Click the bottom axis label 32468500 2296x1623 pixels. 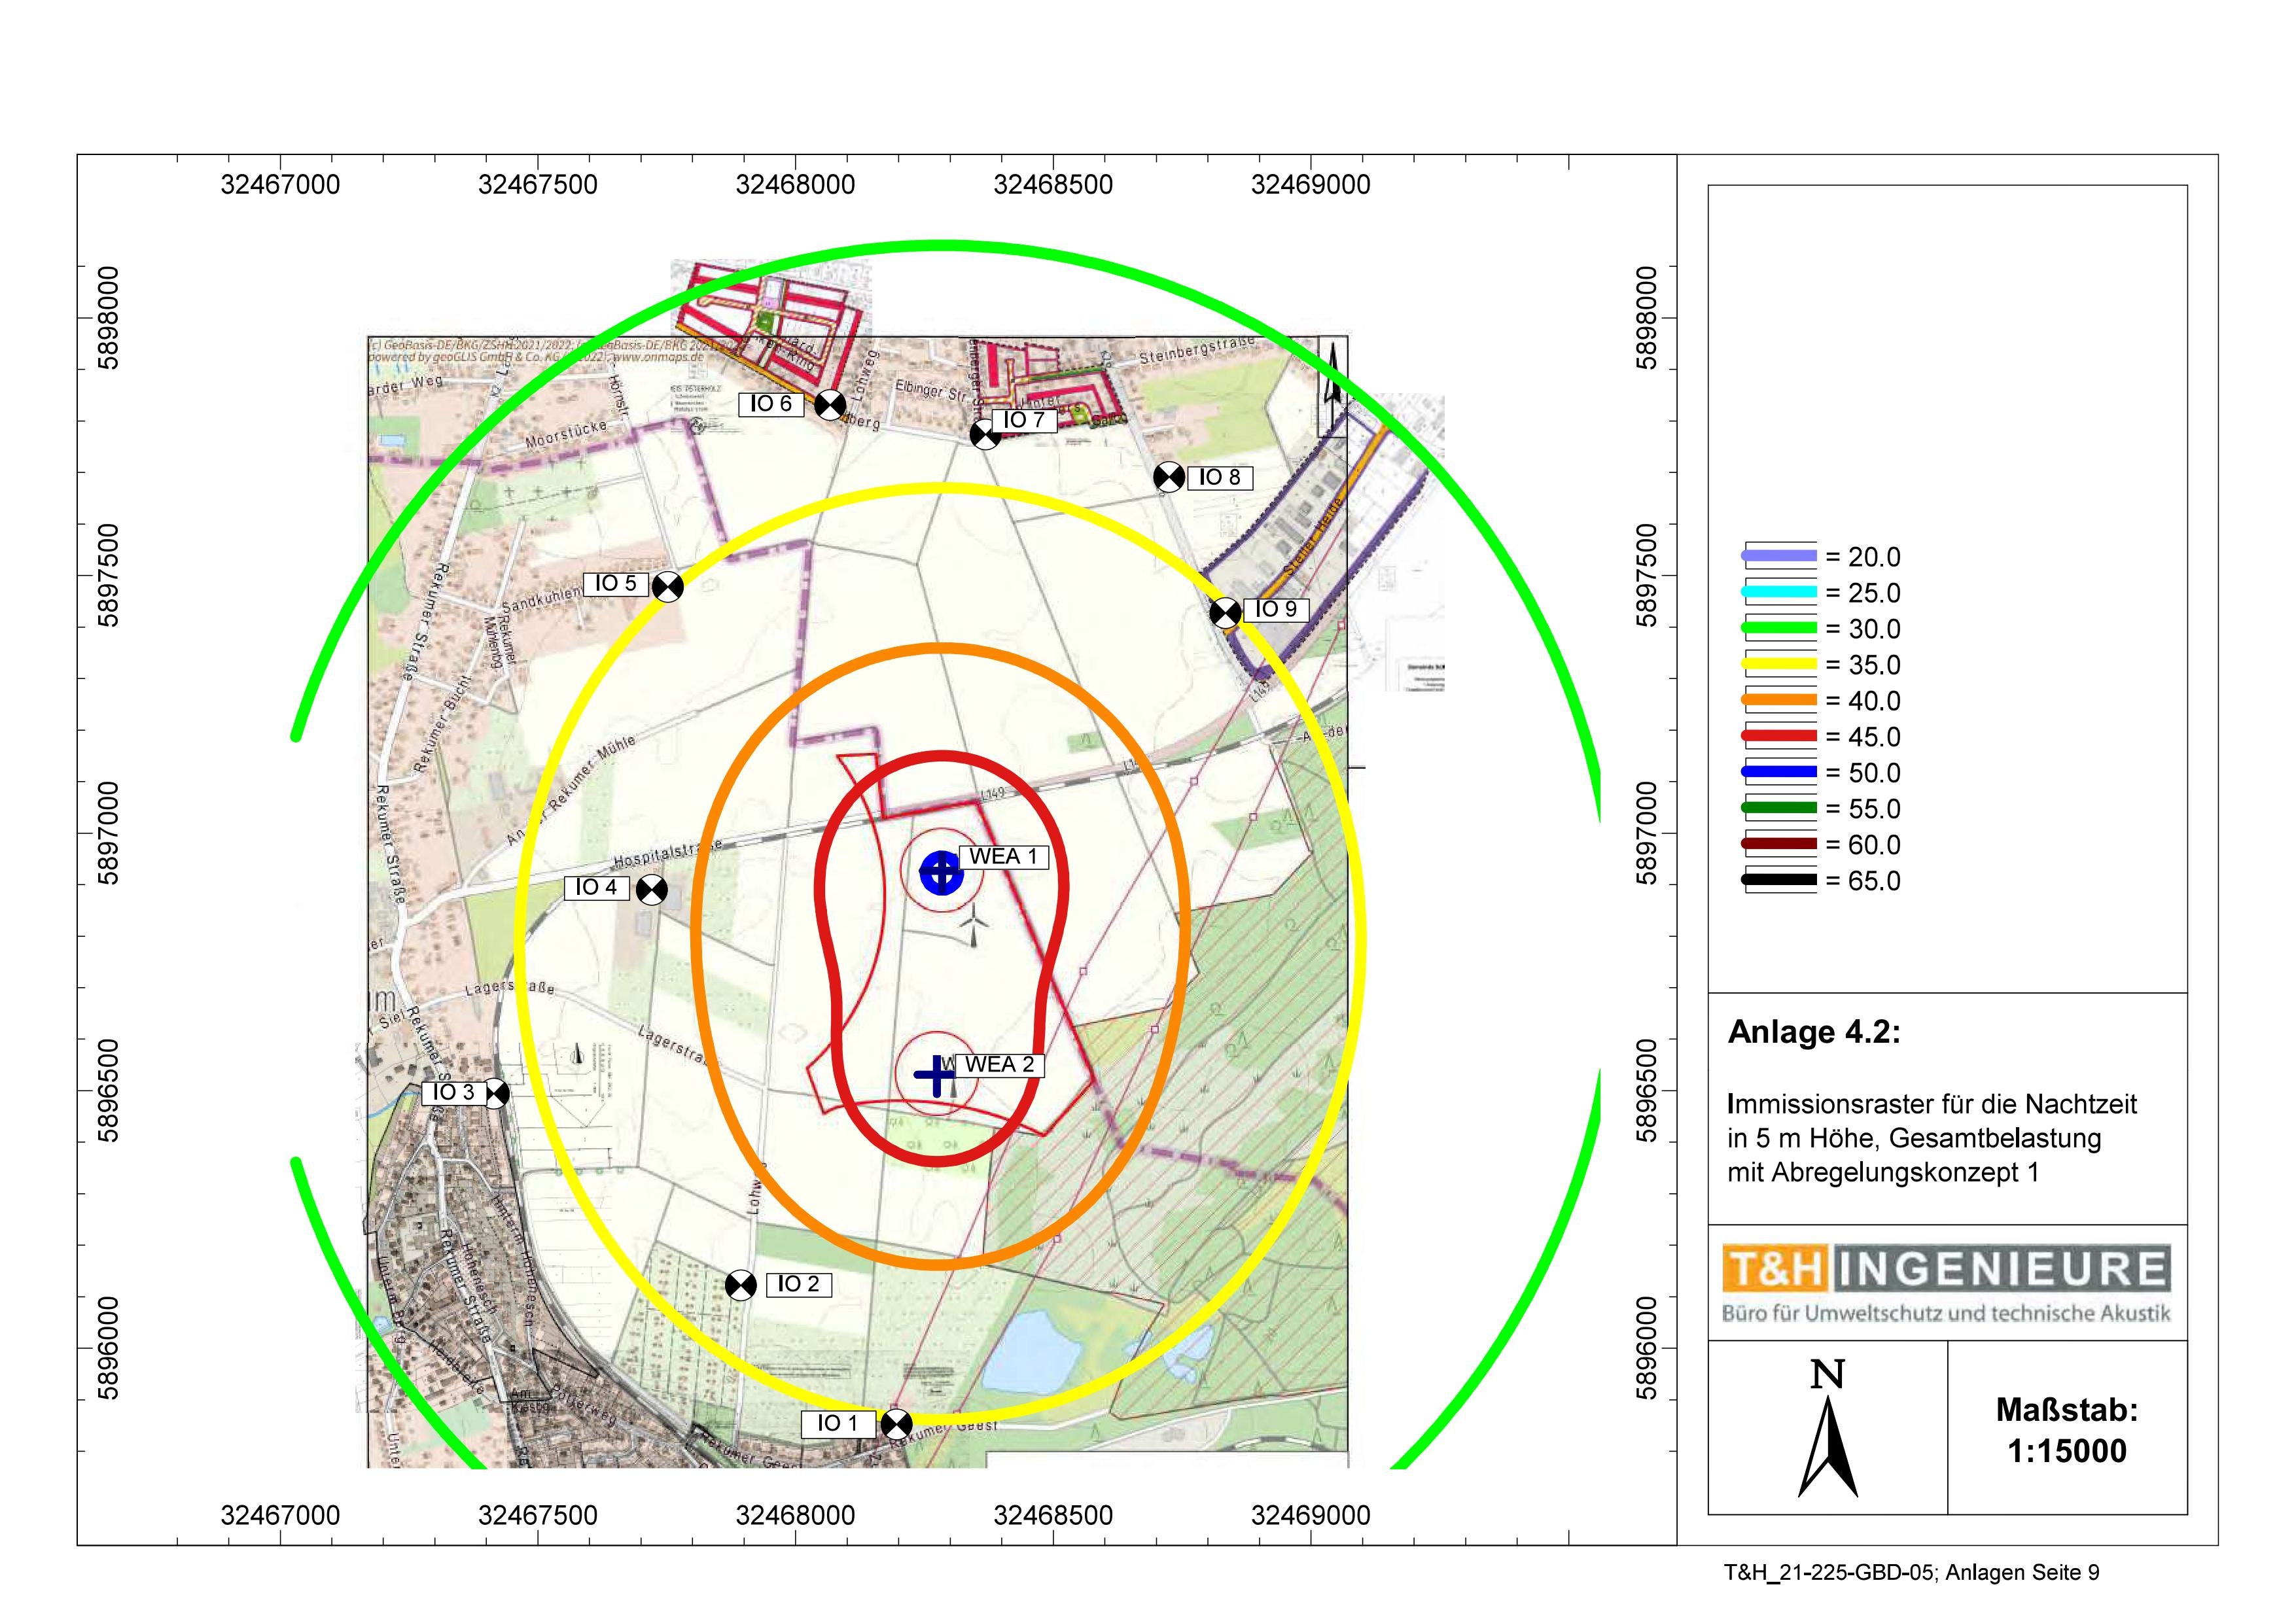coord(1053,1515)
